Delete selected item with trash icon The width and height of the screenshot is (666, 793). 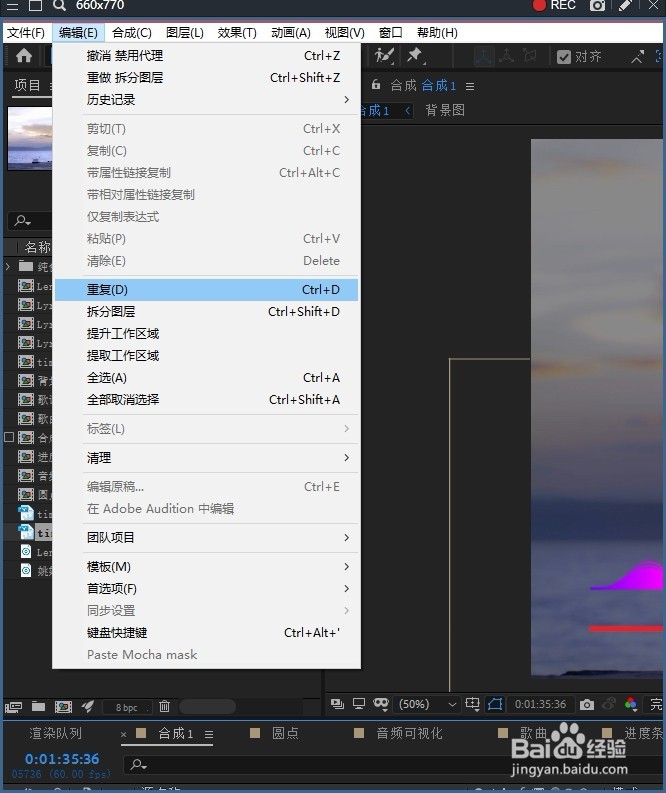tap(164, 706)
